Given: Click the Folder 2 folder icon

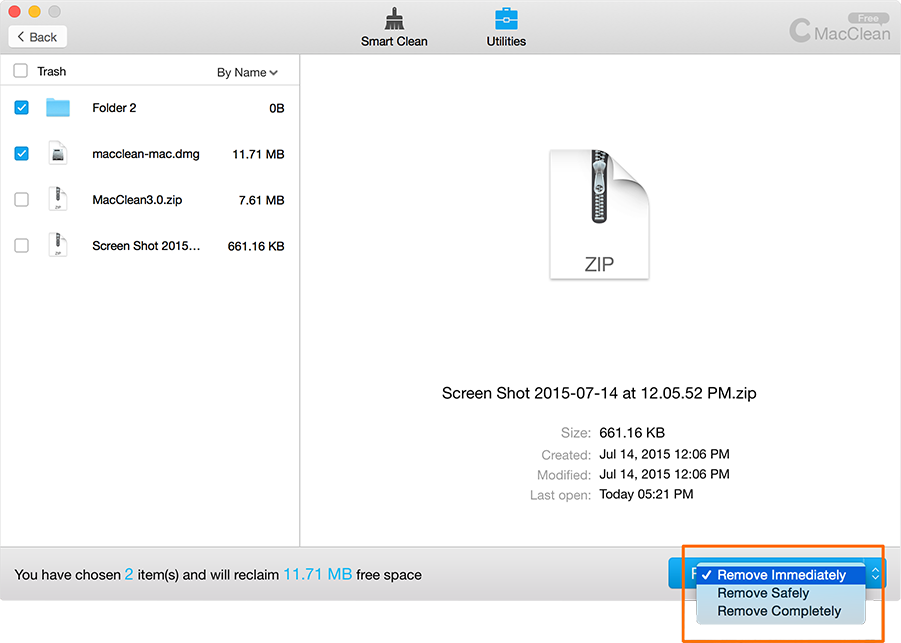Looking at the screenshot, I should click(58, 107).
